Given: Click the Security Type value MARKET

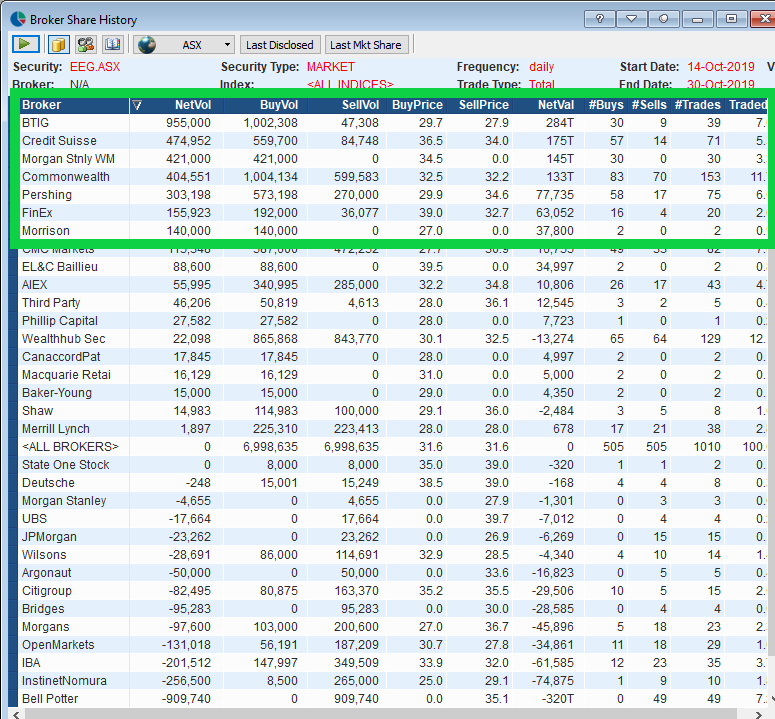Looking at the screenshot, I should 331,67.
